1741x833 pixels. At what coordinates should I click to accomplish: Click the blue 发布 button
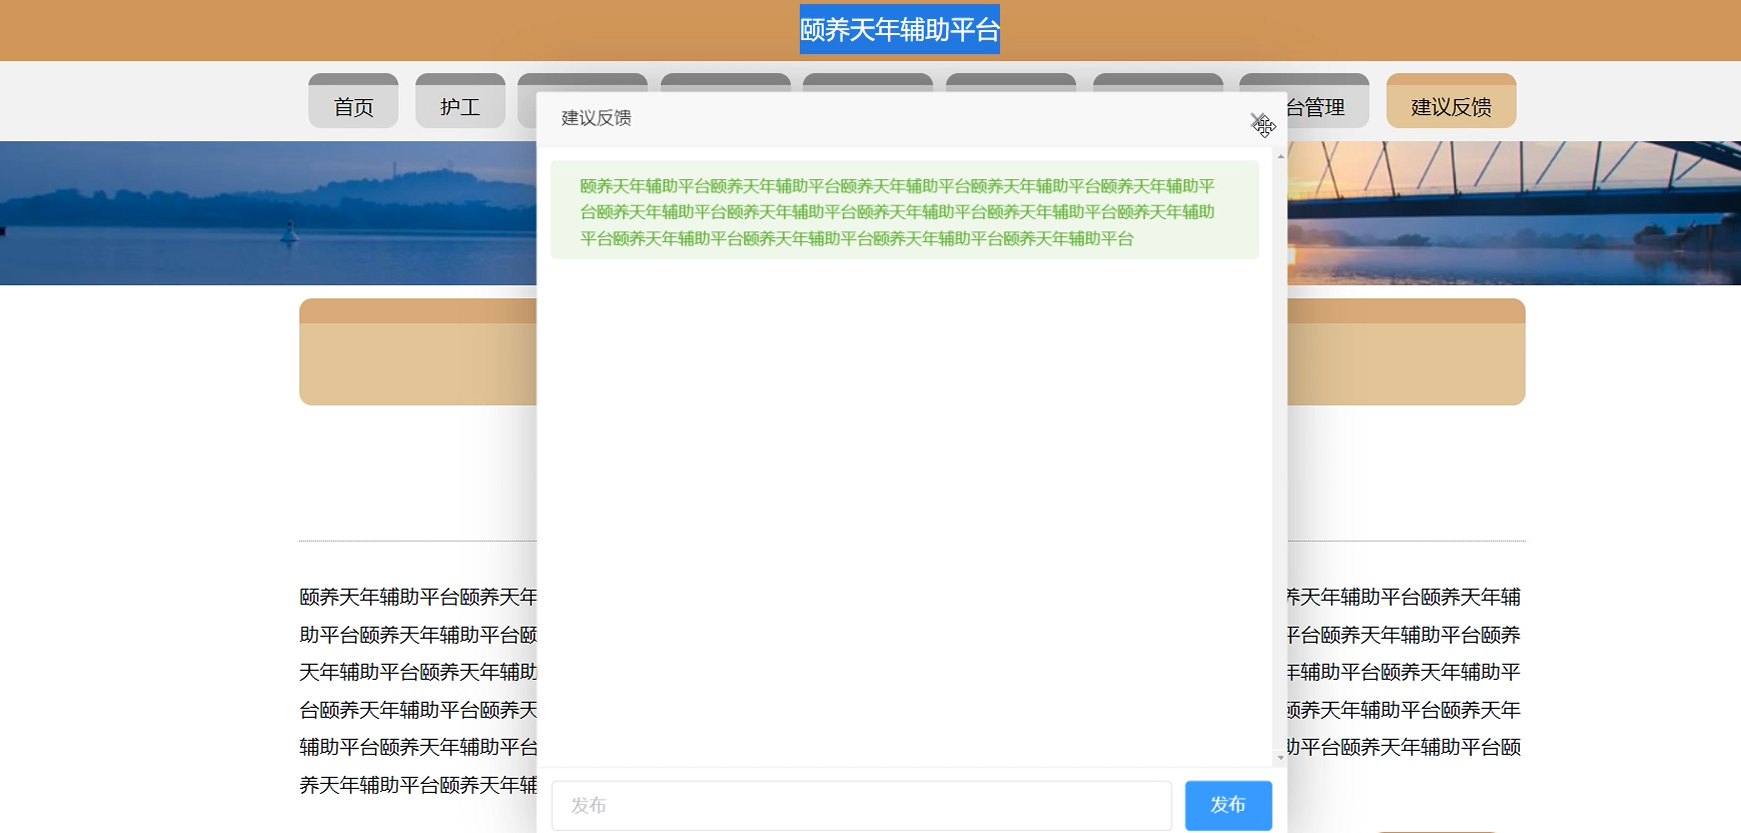pos(1228,805)
